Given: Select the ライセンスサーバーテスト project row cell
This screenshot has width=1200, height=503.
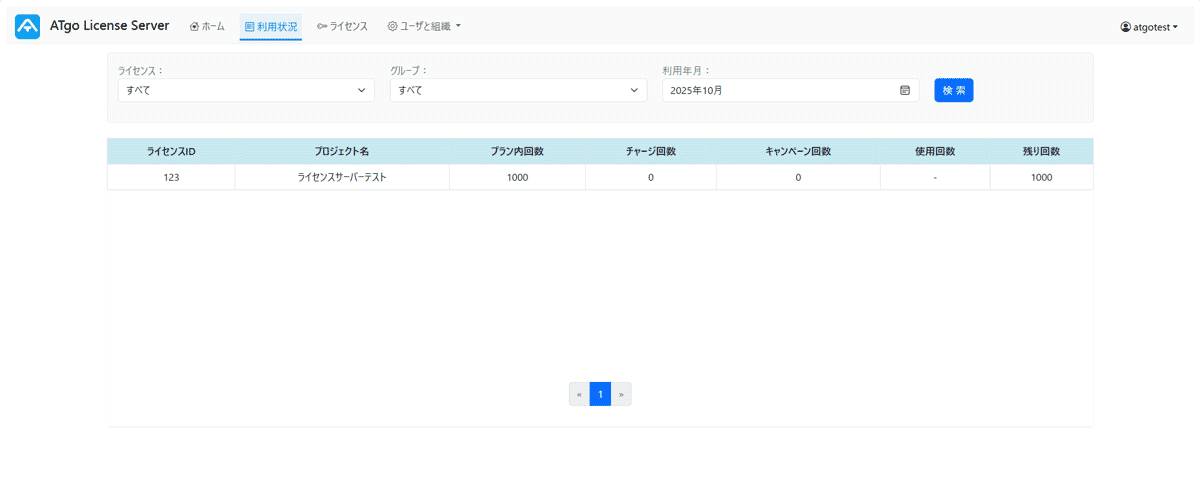Looking at the screenshot, I should [342, 177].
